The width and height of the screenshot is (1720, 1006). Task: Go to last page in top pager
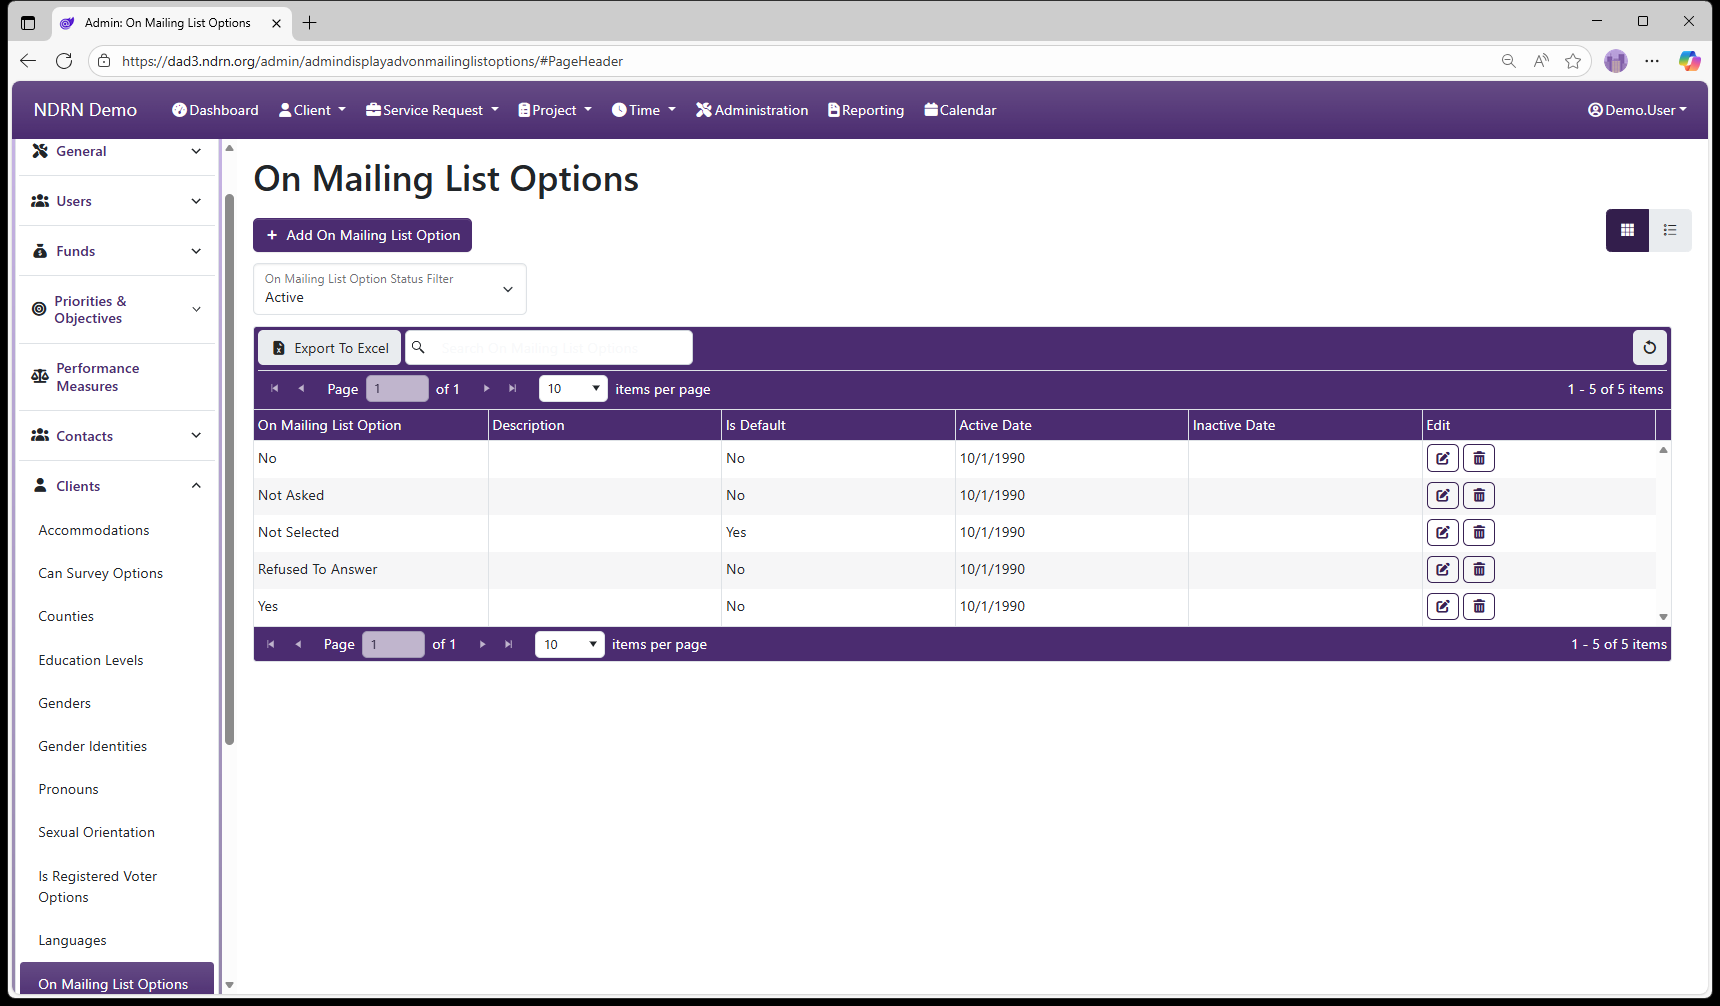[513, 388]
